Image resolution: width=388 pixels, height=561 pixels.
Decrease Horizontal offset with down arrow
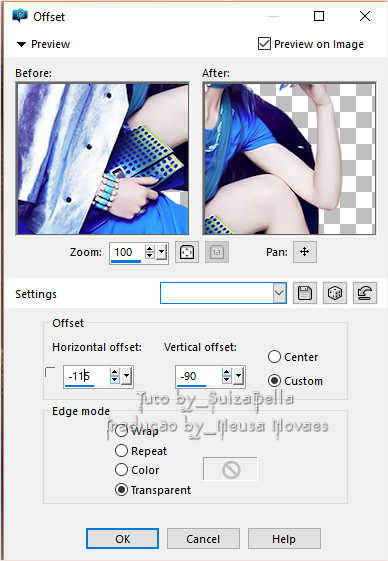tap(115, 380)
